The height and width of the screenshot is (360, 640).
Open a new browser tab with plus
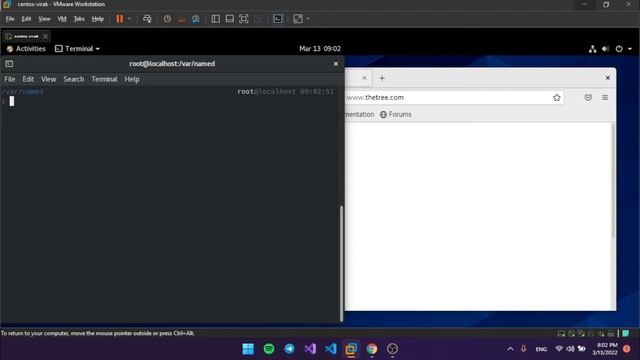tap(382, 78)
